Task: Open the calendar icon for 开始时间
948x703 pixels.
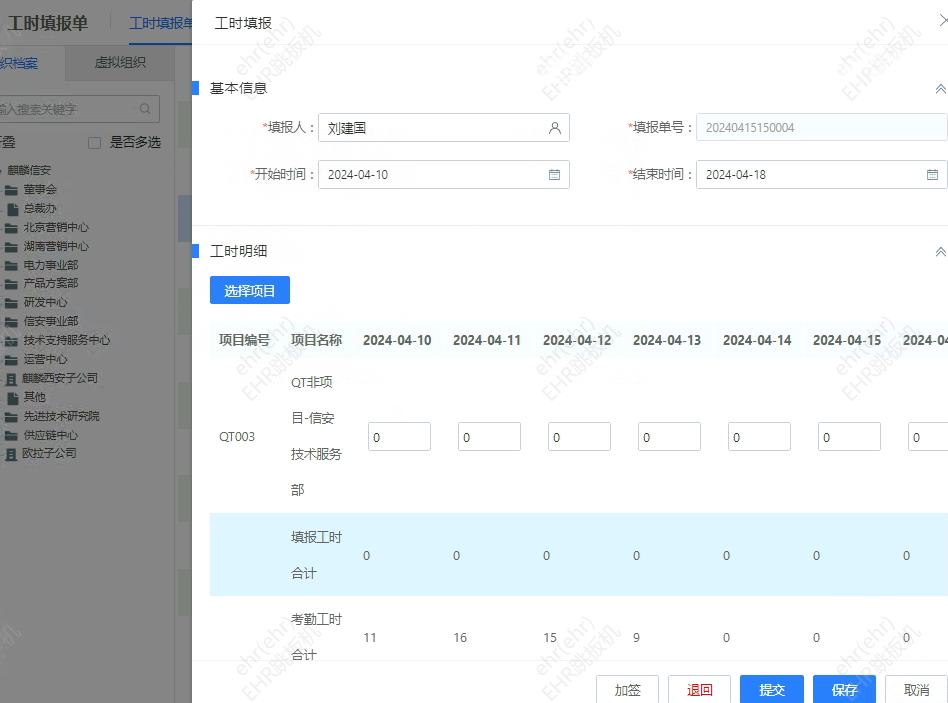Action: [x=555, y=174]
